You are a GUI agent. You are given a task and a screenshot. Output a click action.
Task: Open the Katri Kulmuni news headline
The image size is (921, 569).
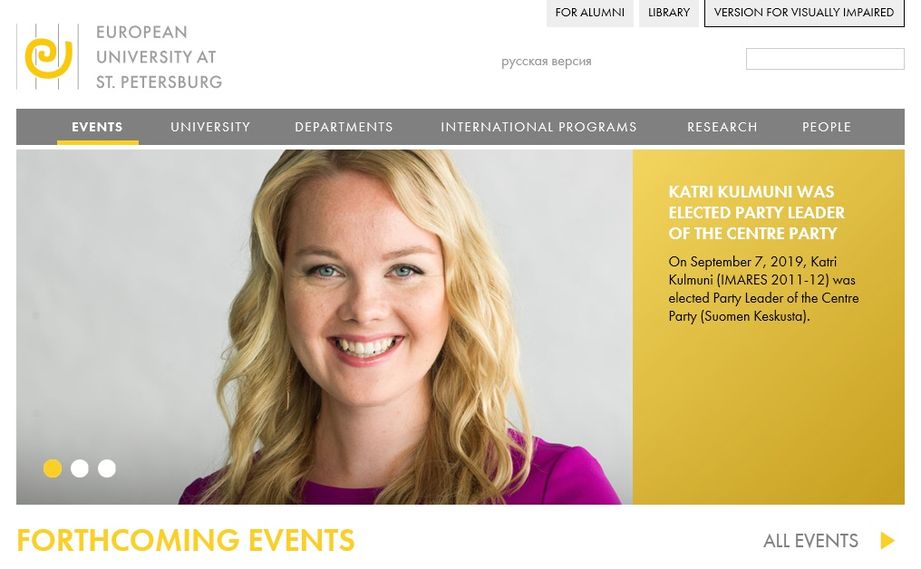tap(757, 213)
